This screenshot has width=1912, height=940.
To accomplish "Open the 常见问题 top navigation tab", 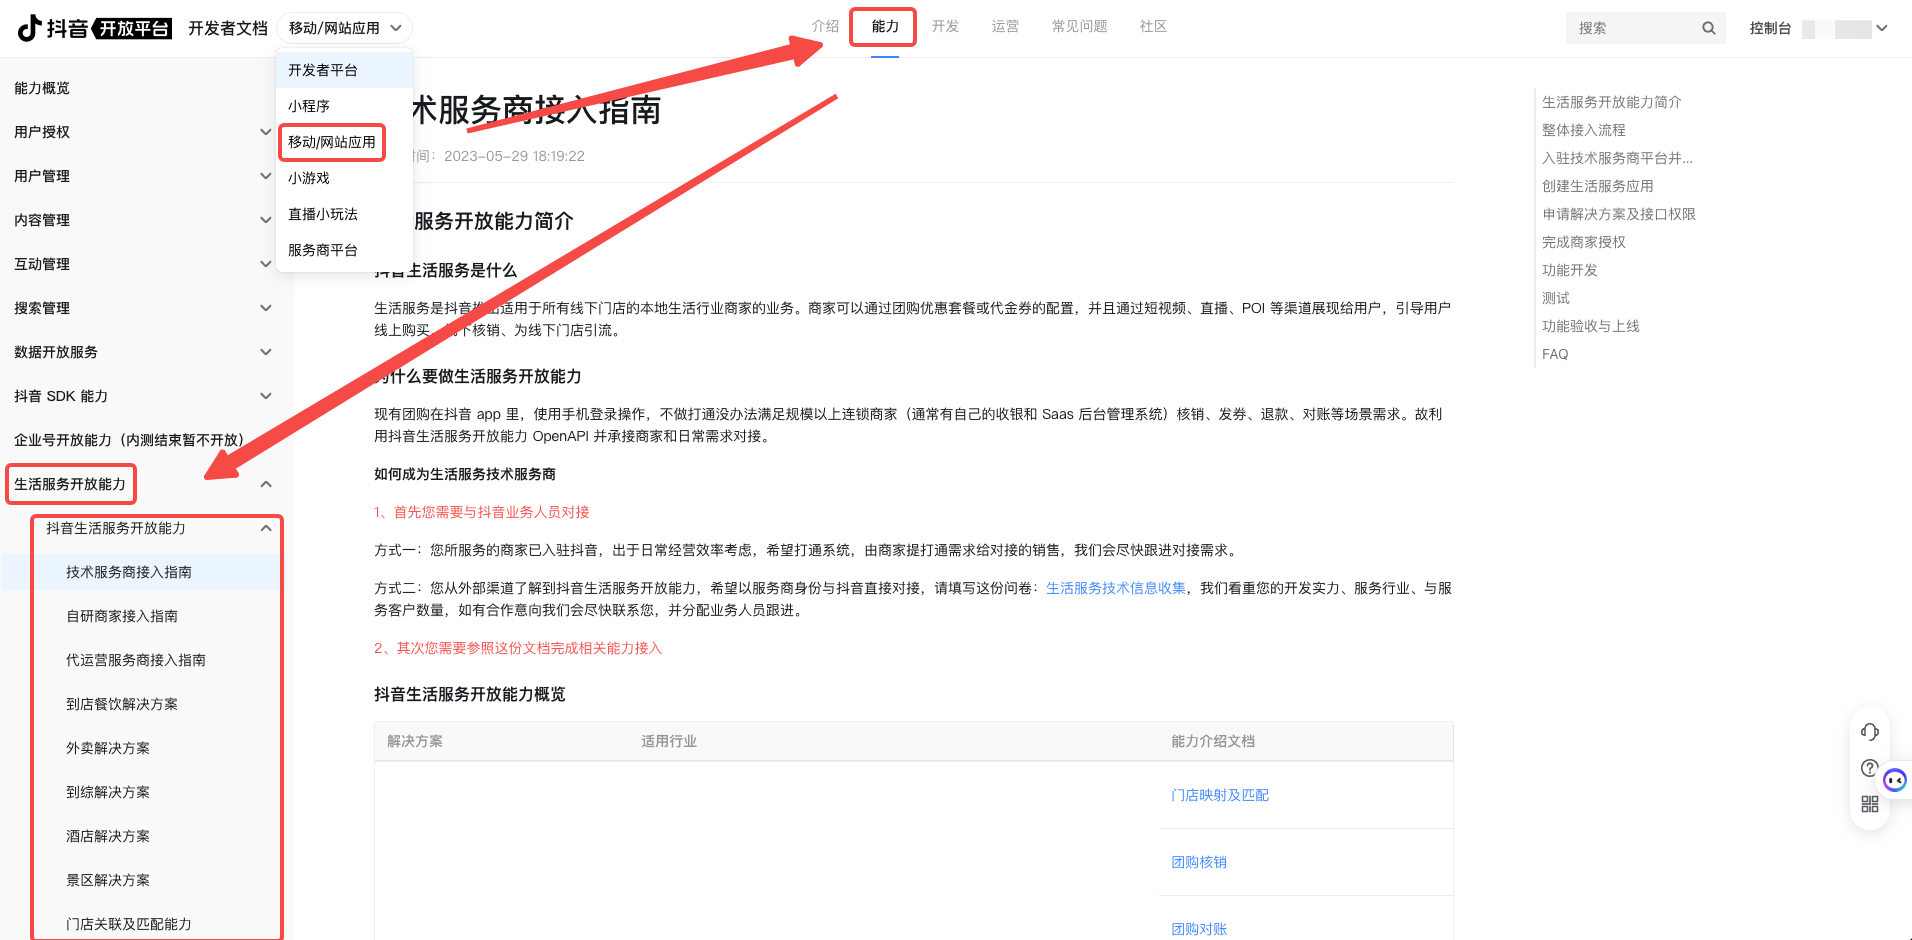I will (x=1079, y=26).
